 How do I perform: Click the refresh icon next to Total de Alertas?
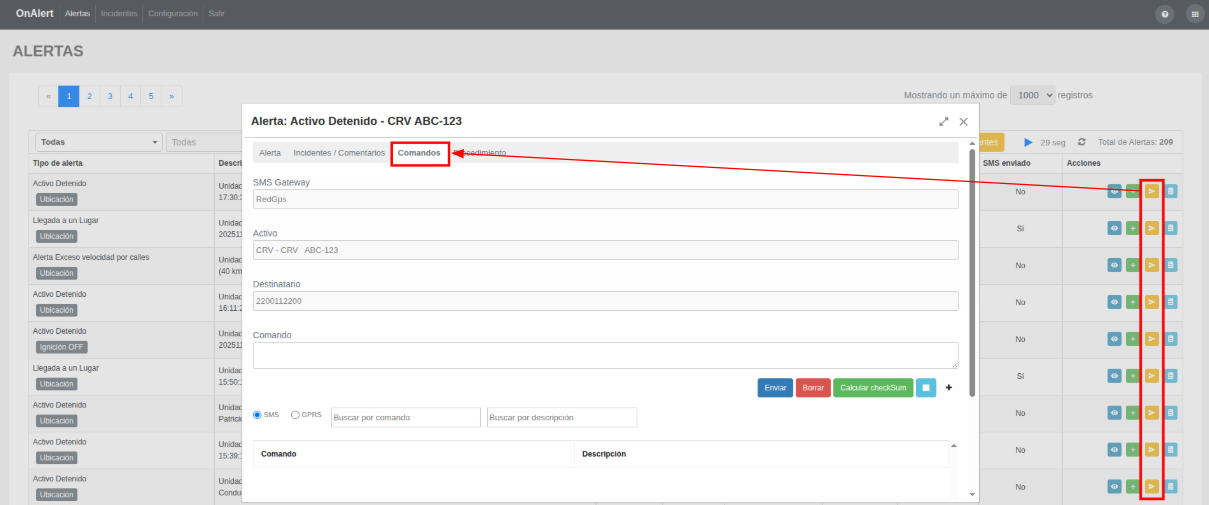(1082, 142)
